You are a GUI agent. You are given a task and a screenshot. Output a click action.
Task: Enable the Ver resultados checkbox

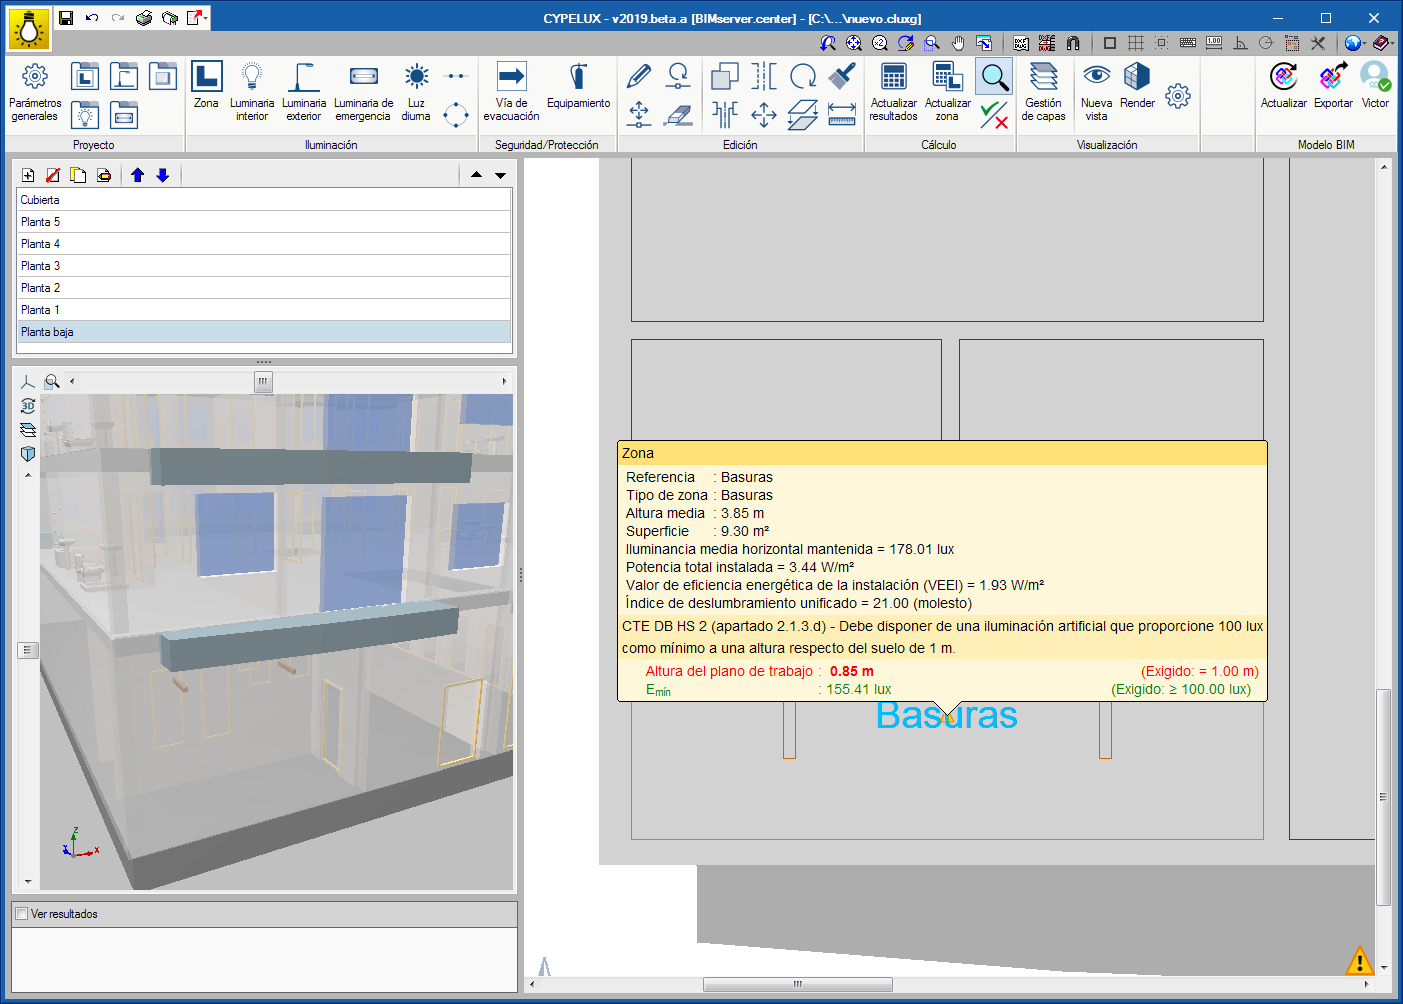click(x=22, y=913)
